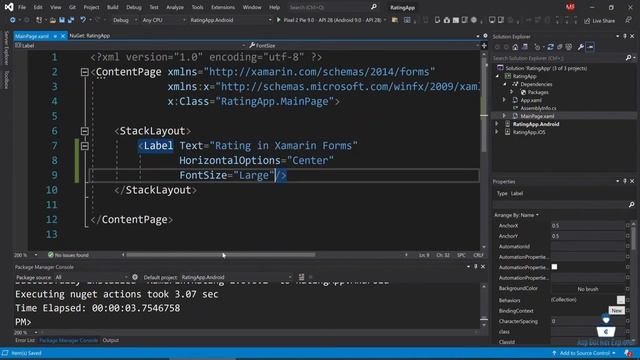Undo the last edit via toolbar
The height and width of the screenshot is (360, 640).
pyautogui.click(x=83, y=20)
